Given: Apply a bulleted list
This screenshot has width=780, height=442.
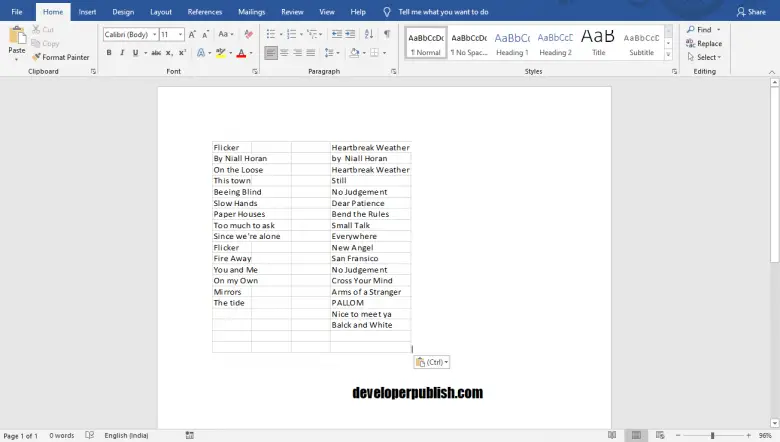Looking at the screenshot, I should 272,34.
